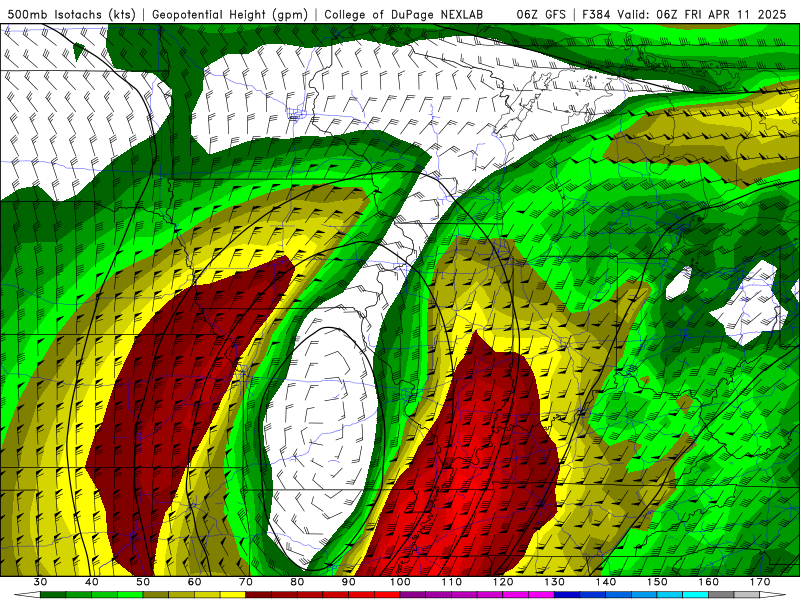
Task: Click the dark green swatch under '30'
Action: tap(53, 595)
